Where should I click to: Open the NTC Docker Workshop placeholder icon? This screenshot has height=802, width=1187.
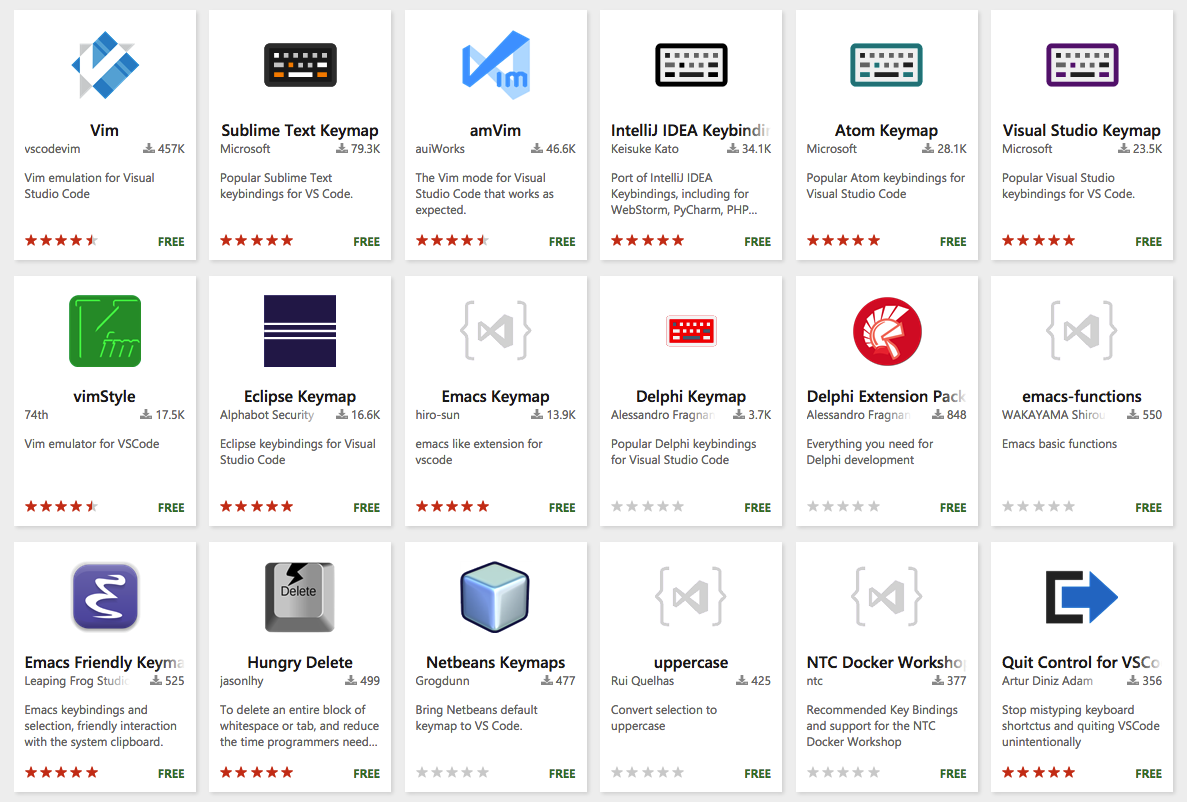pos(886,596)
